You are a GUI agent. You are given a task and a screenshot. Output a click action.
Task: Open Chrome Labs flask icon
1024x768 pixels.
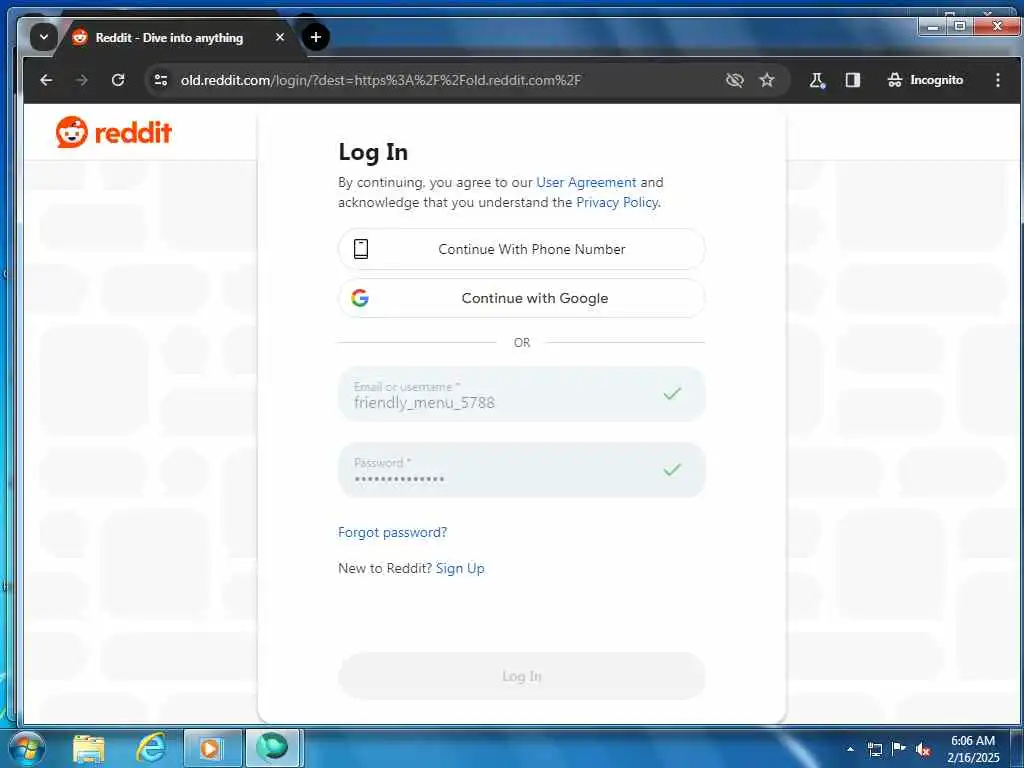[x=817, y=80]
